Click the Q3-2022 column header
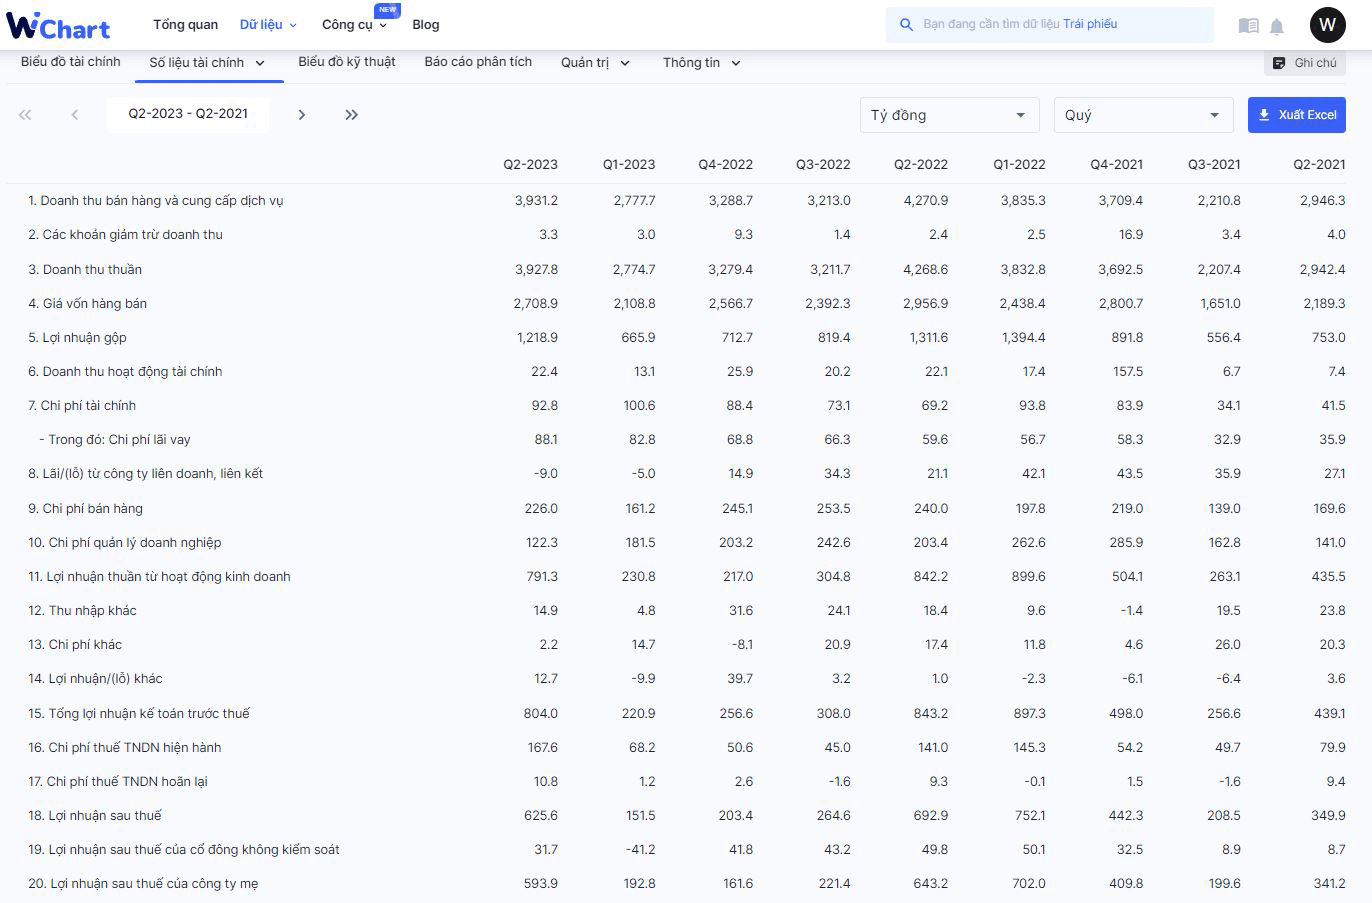The image size is (1372, 903). [823, 164]
